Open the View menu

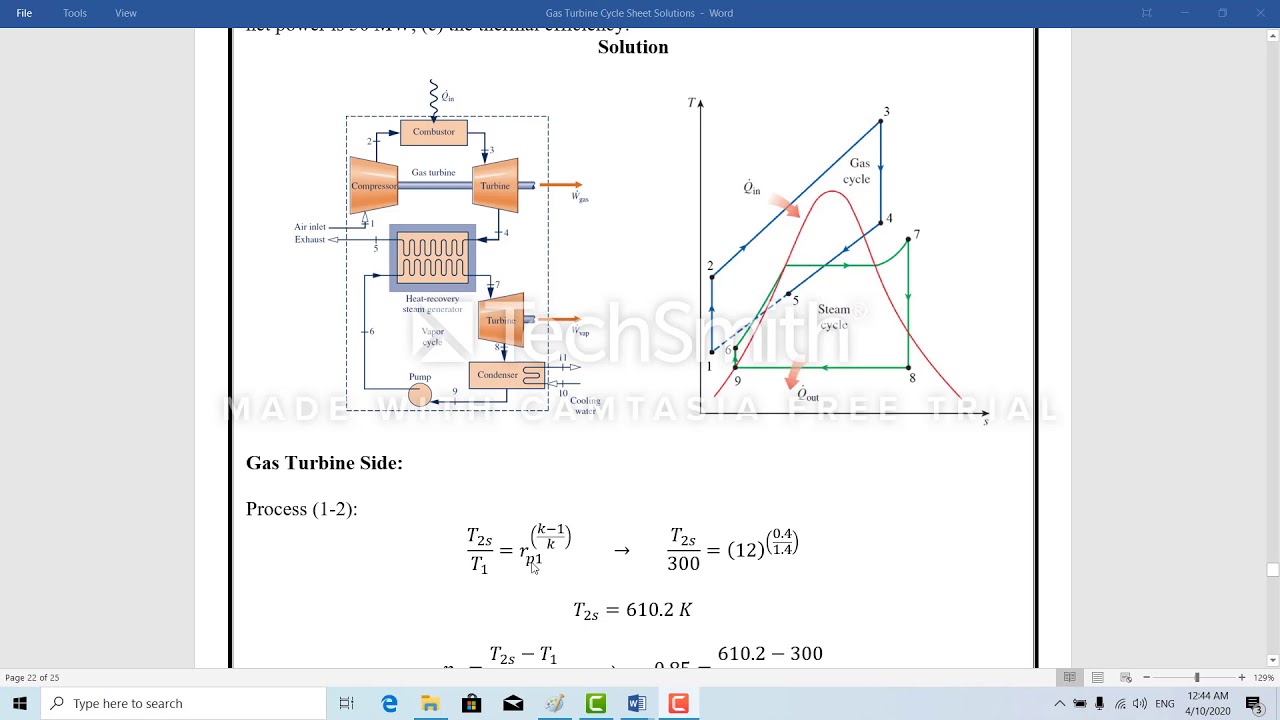click(126, 13)
